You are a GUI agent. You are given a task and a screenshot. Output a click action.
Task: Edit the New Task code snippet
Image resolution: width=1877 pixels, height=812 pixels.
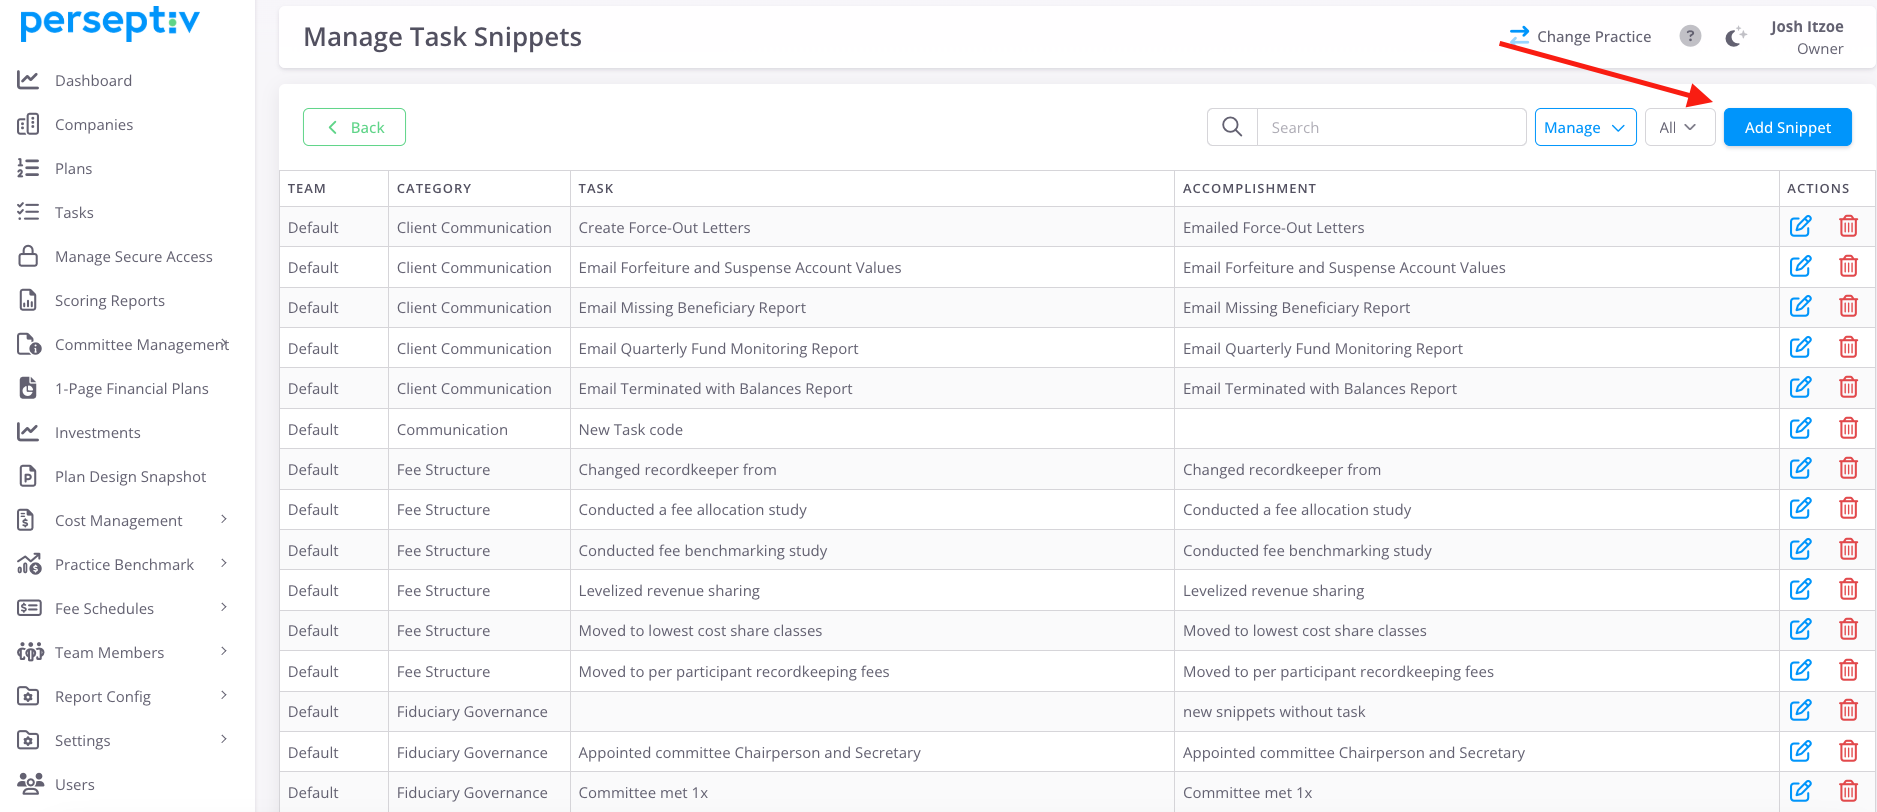[1800, 429]
